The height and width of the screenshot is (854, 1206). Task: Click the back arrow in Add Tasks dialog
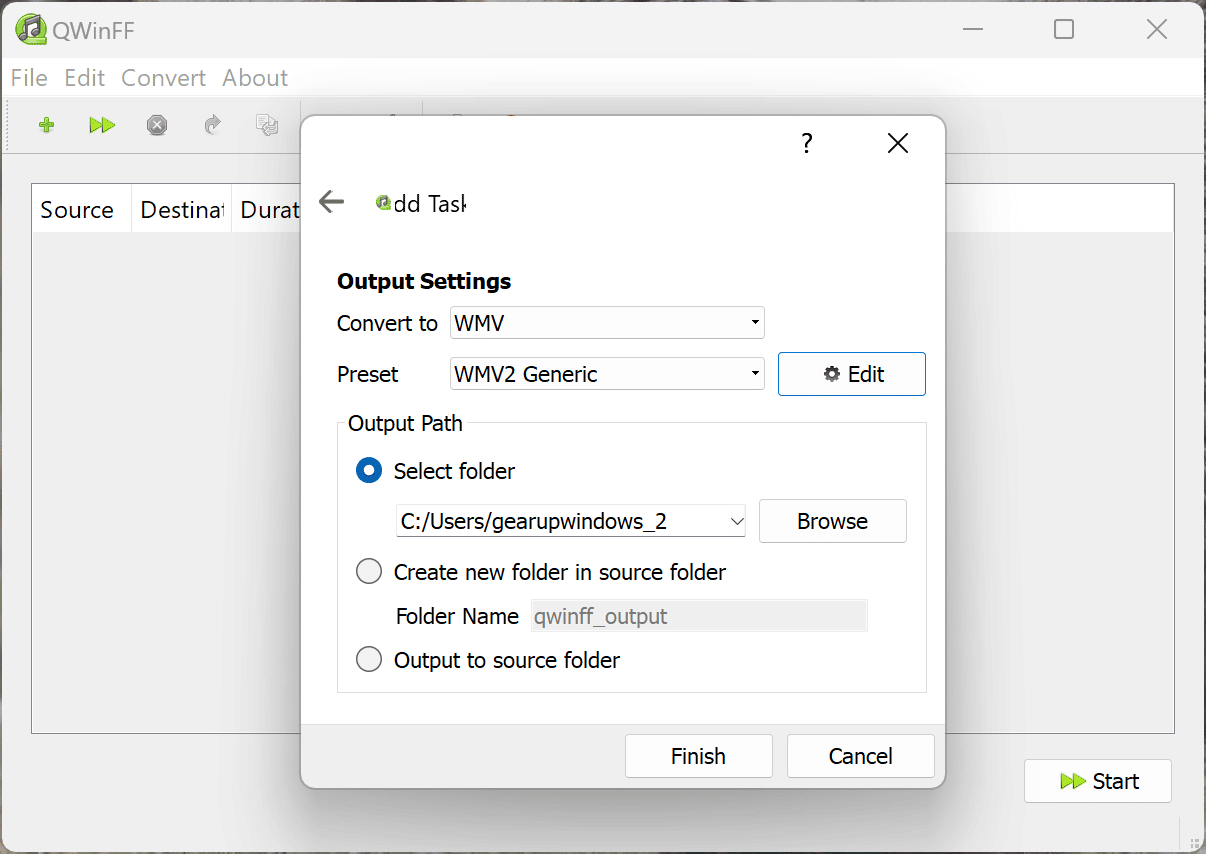click(331, 202)
